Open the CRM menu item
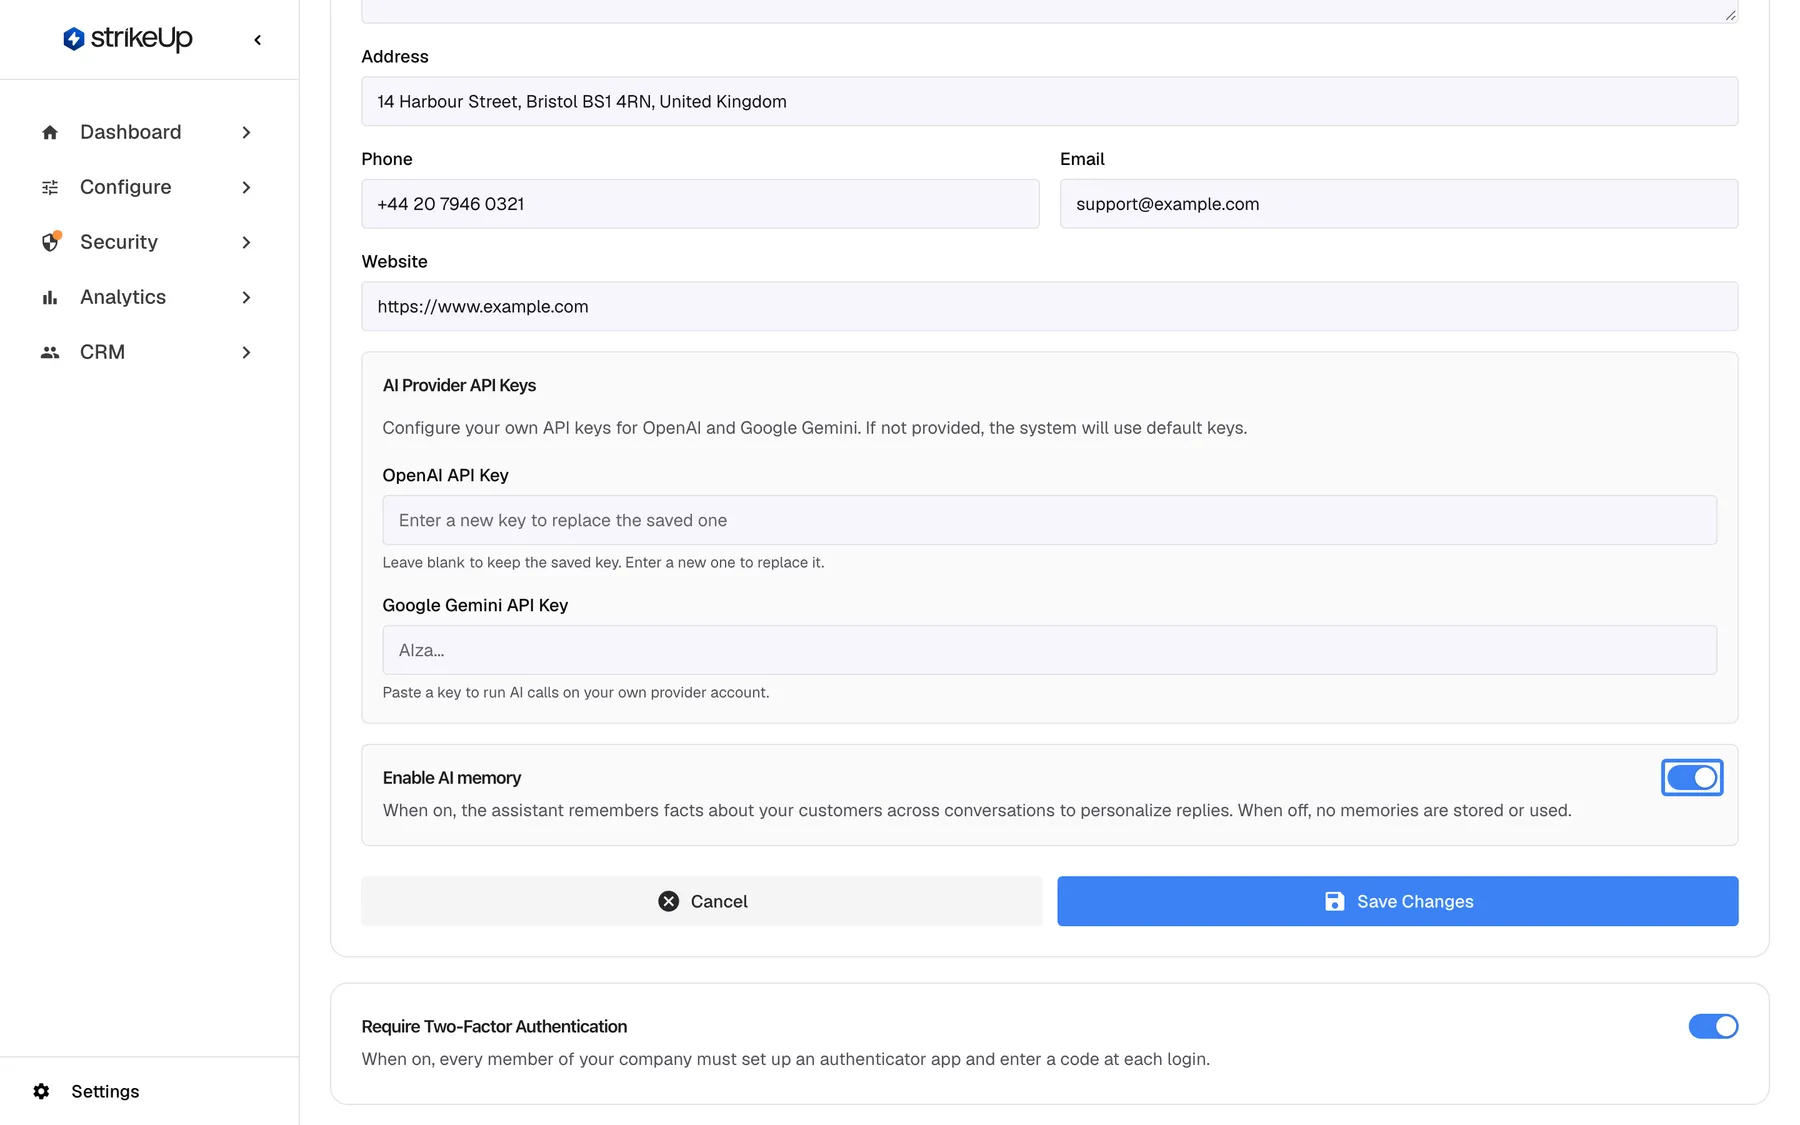 (x=147, y=352)
